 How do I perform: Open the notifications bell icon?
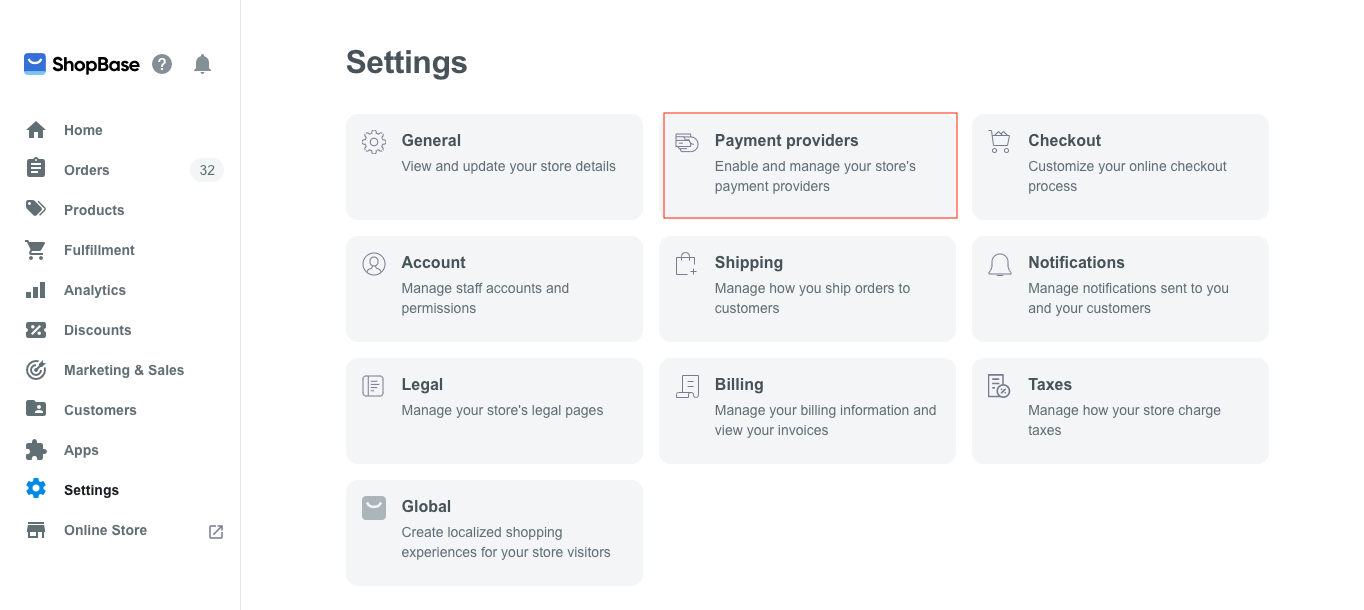click(x=202, y=64)
